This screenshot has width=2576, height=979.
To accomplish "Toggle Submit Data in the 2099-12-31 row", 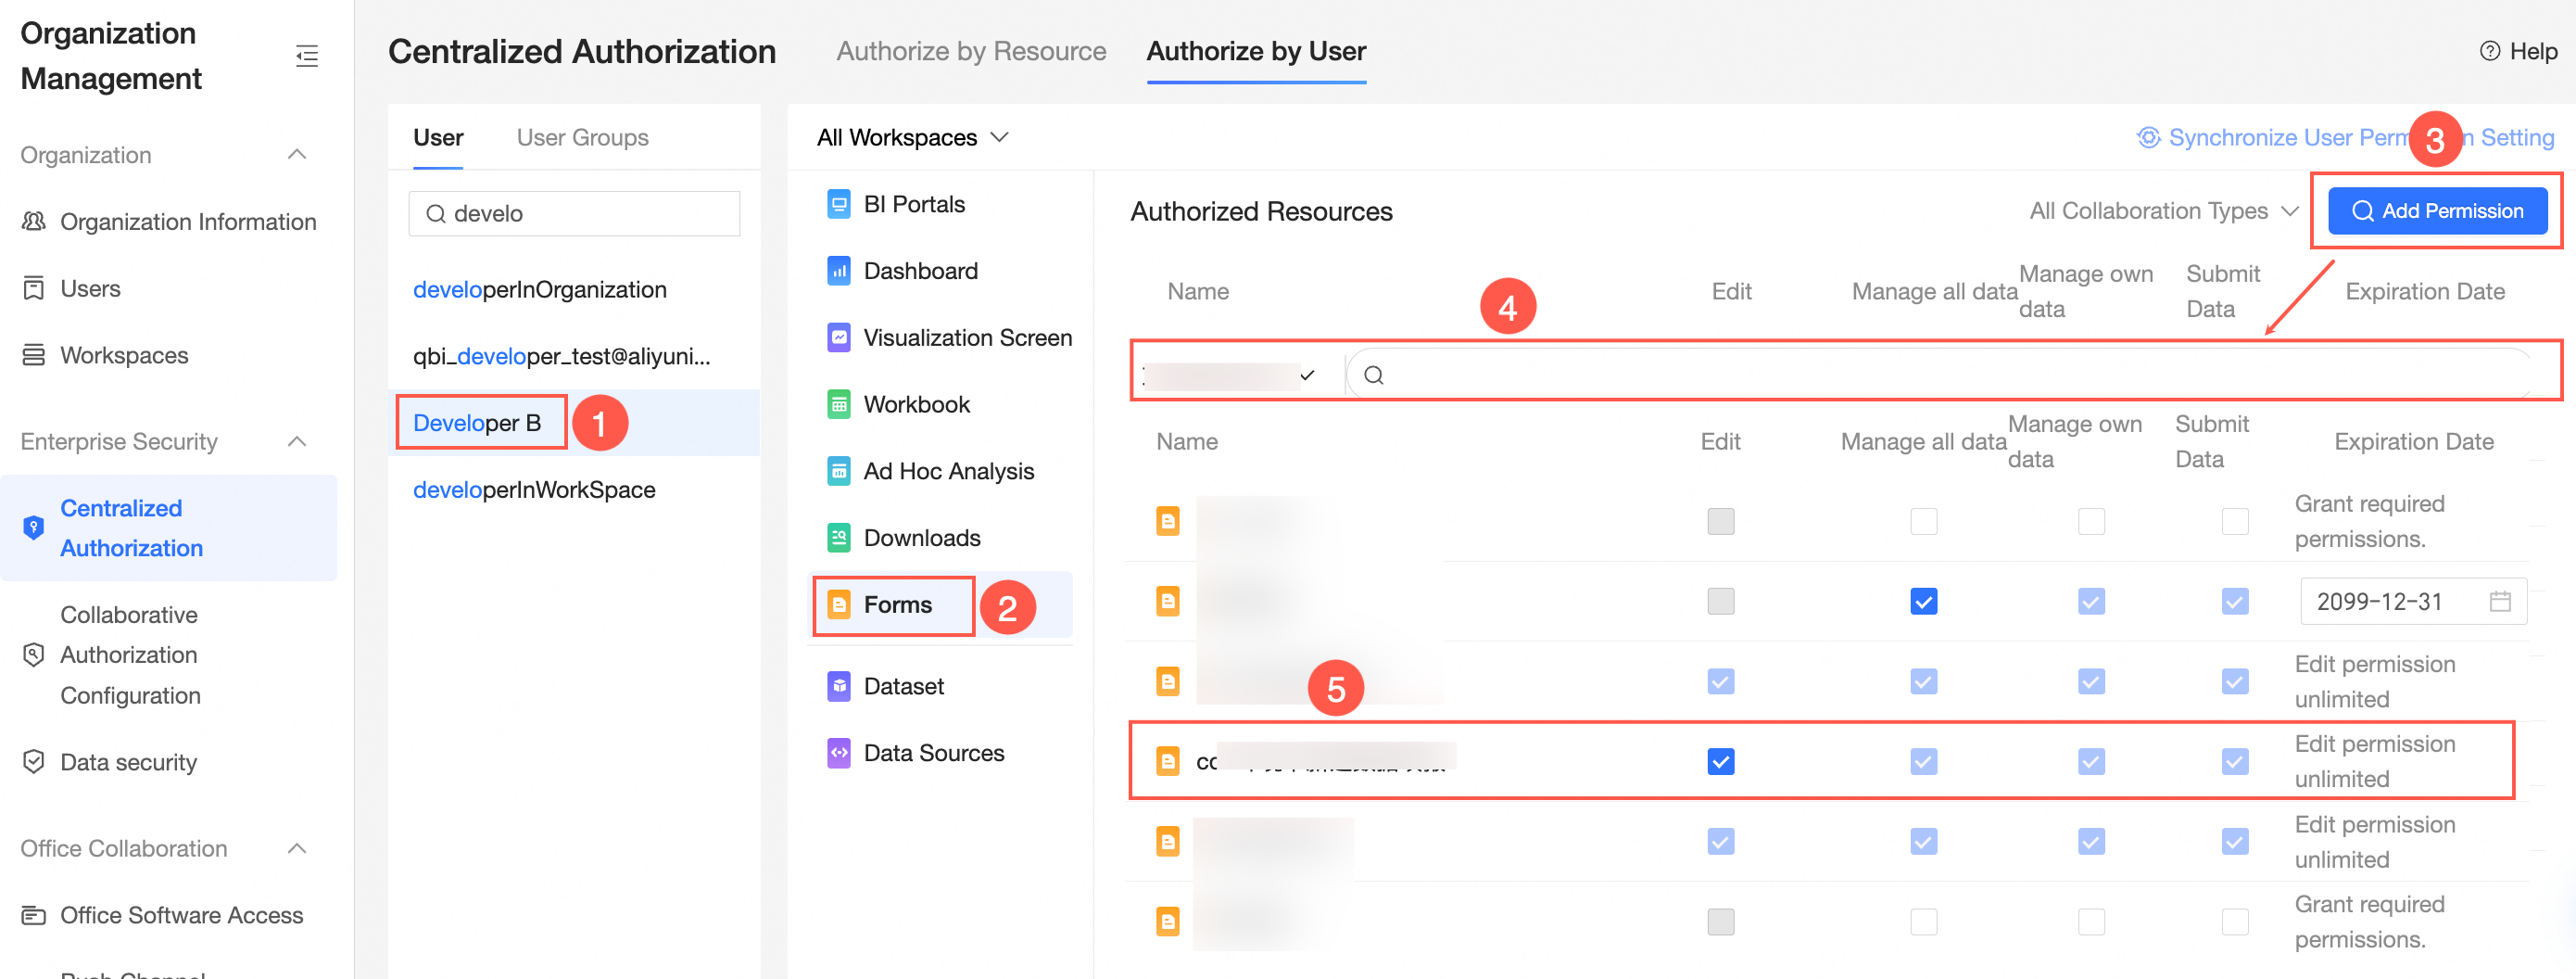I will [x=2234, y=601].
